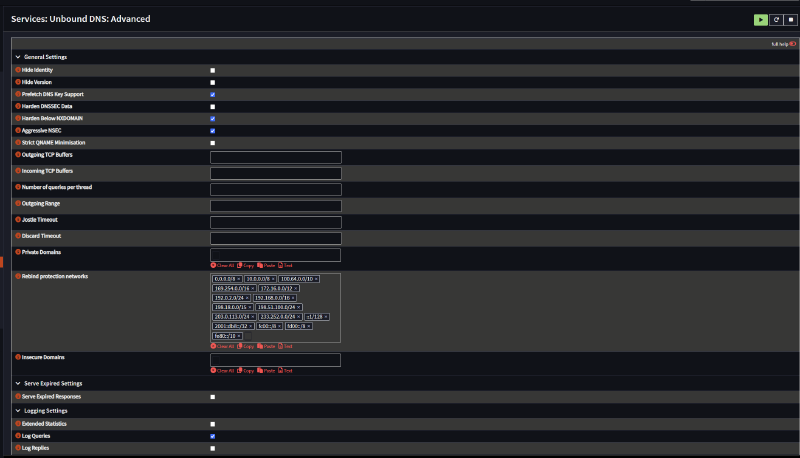Stop the Unbound DNS service

[x=791, y=20]
